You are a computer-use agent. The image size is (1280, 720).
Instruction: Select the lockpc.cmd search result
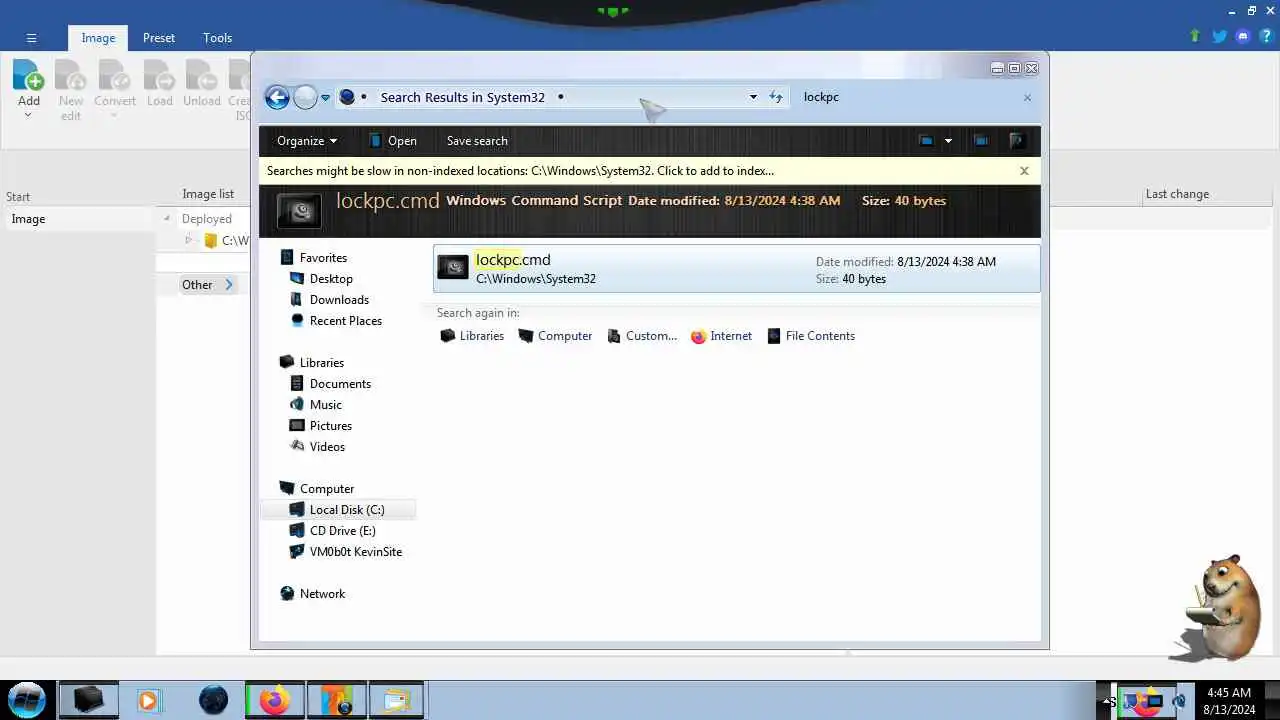736,269
